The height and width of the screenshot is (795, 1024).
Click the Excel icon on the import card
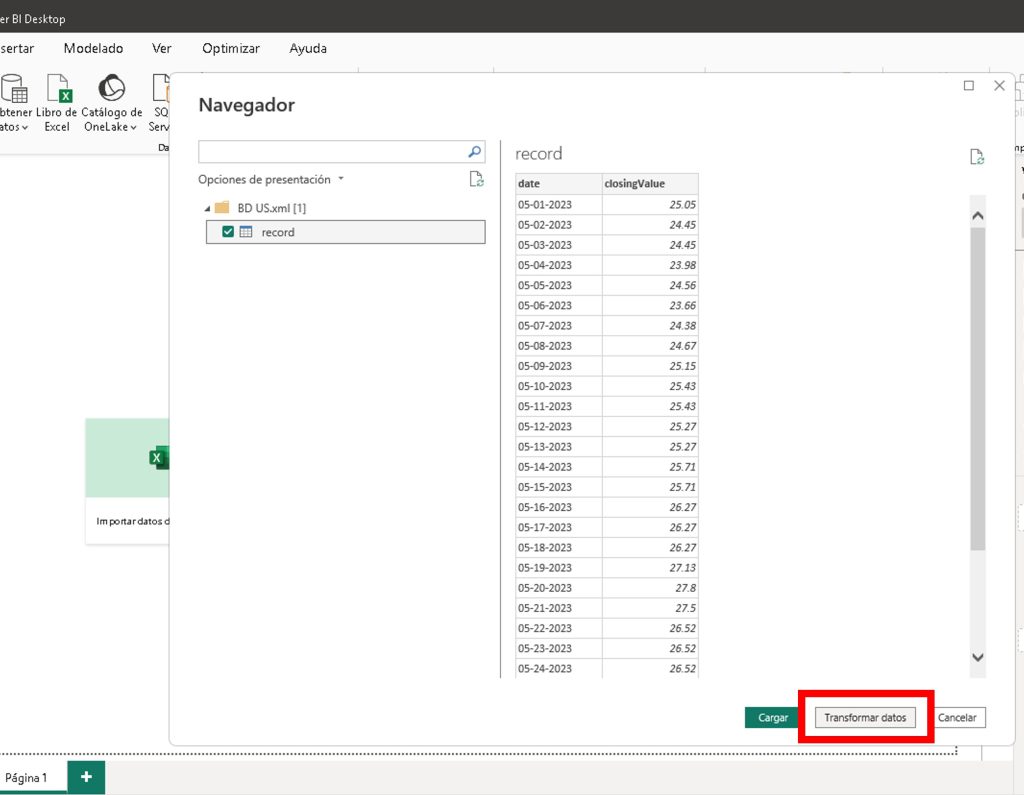(x=158, y=458)
